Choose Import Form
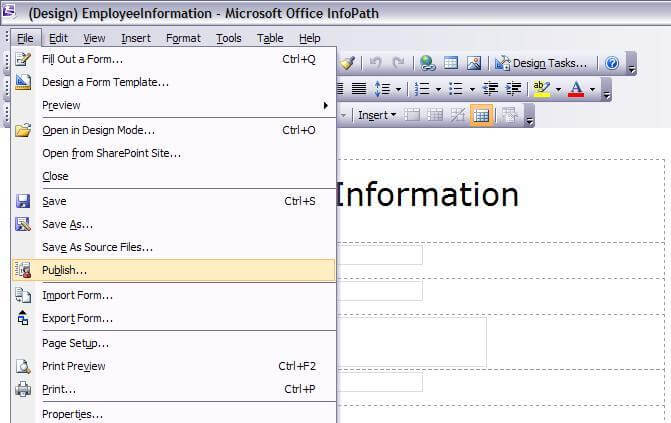Image resolution: width=671 pixels, height=423 pixels. pos(174,295)
